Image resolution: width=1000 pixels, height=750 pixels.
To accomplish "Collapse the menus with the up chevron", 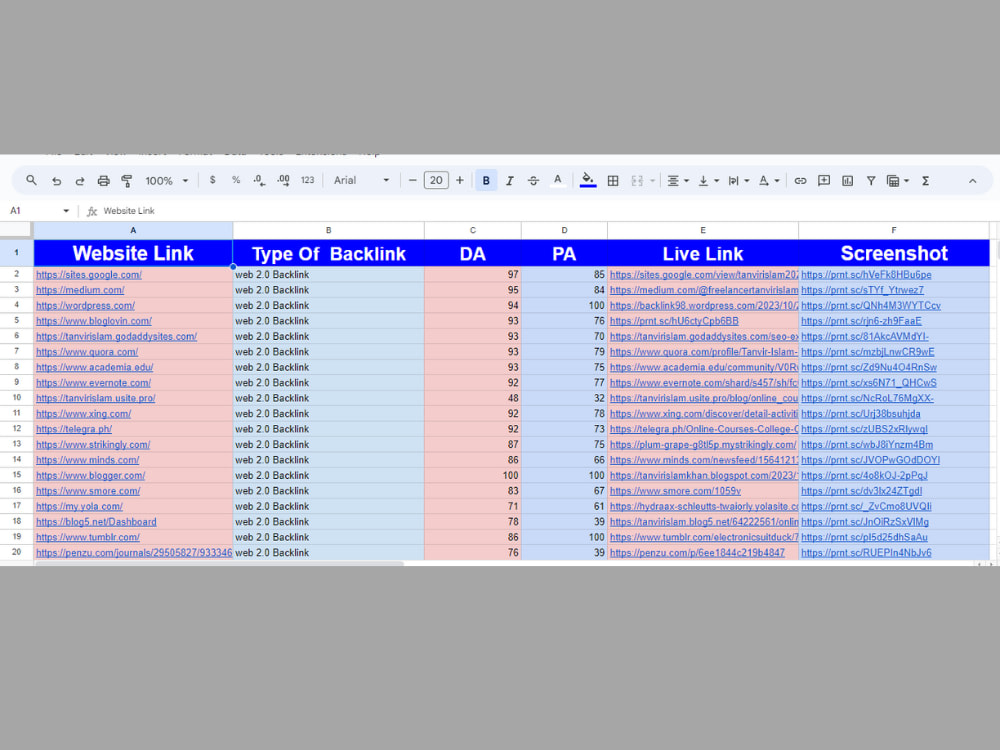I will coord(973,181).
